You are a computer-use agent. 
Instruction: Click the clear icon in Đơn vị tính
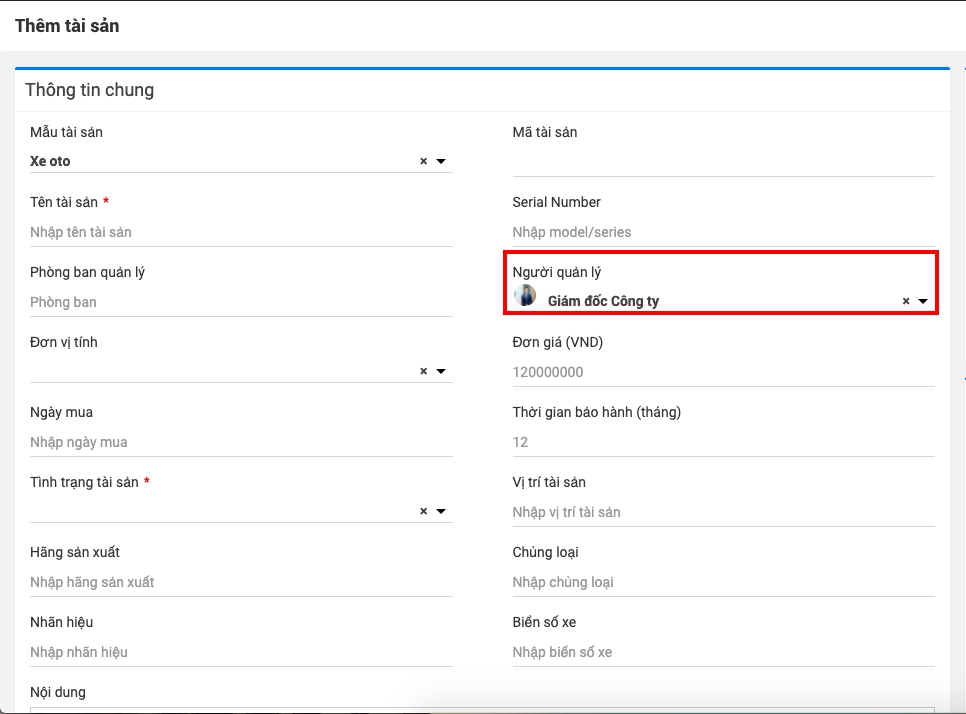point(423,372)
